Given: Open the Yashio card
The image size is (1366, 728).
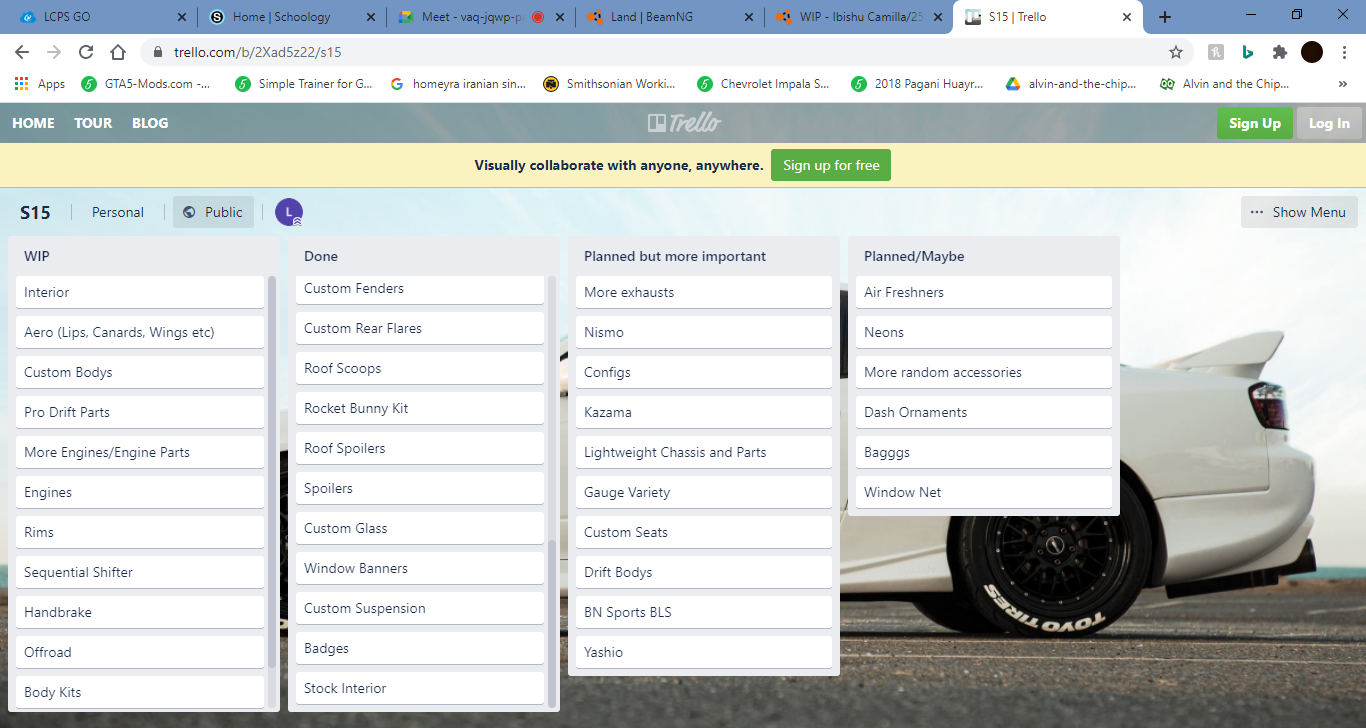Looking at the screenshot, I should [x=704, y=652].
